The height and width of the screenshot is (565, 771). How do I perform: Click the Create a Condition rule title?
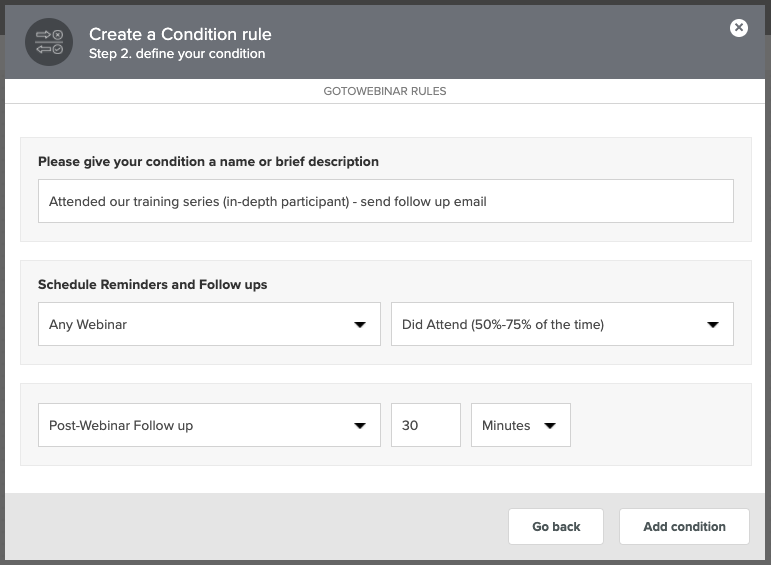180,34
